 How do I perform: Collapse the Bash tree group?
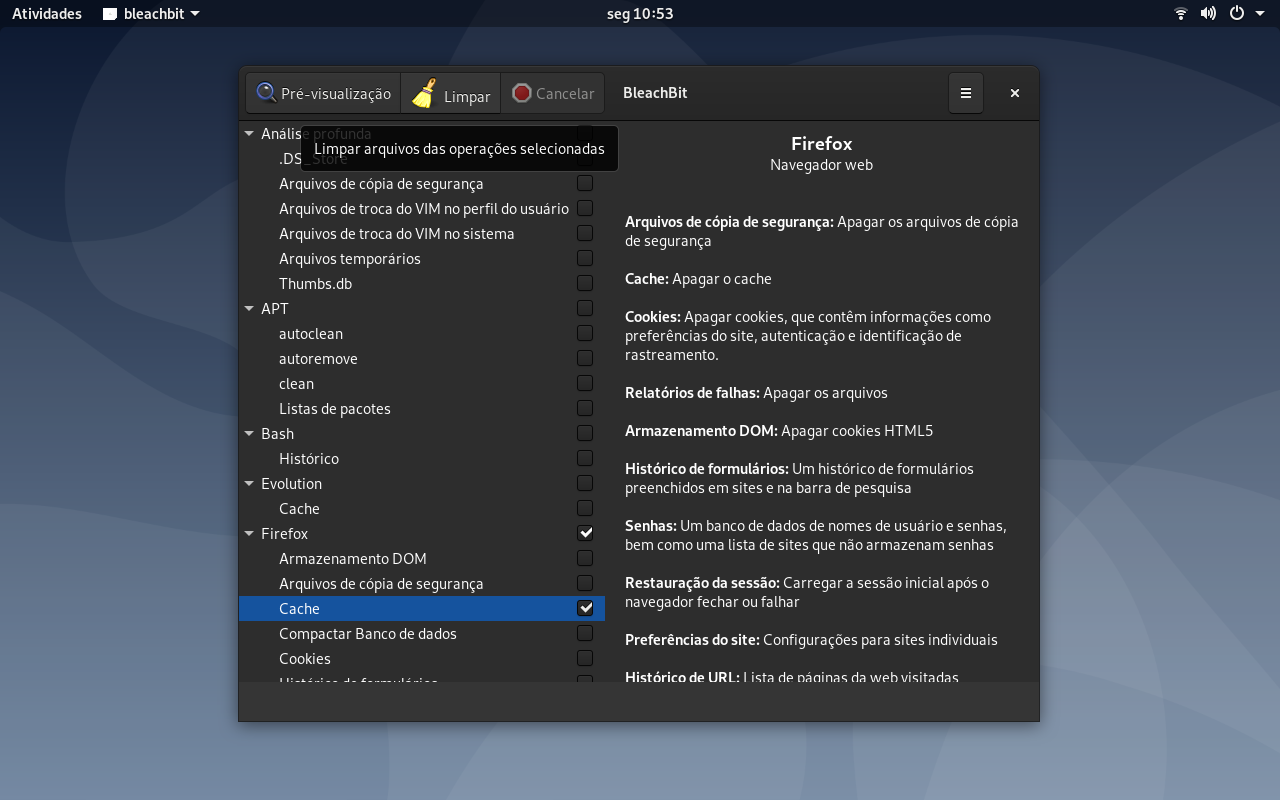(x=249, y=433)
